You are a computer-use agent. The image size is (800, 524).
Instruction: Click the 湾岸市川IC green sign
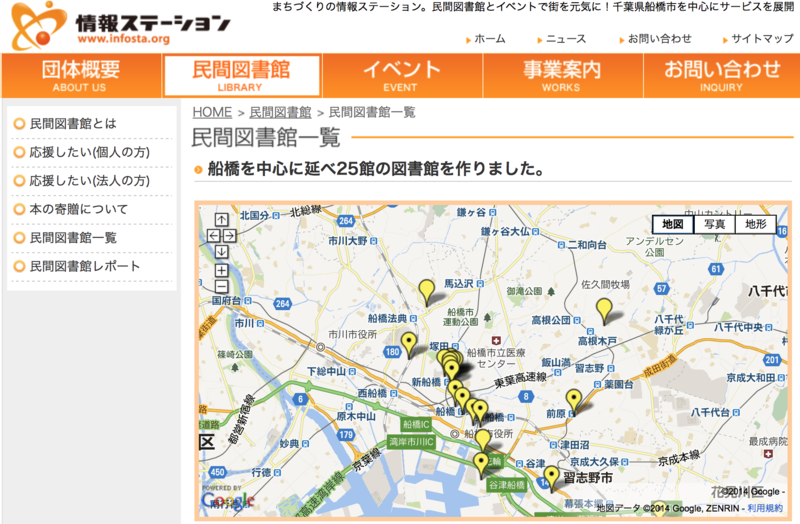coord(411,442)
